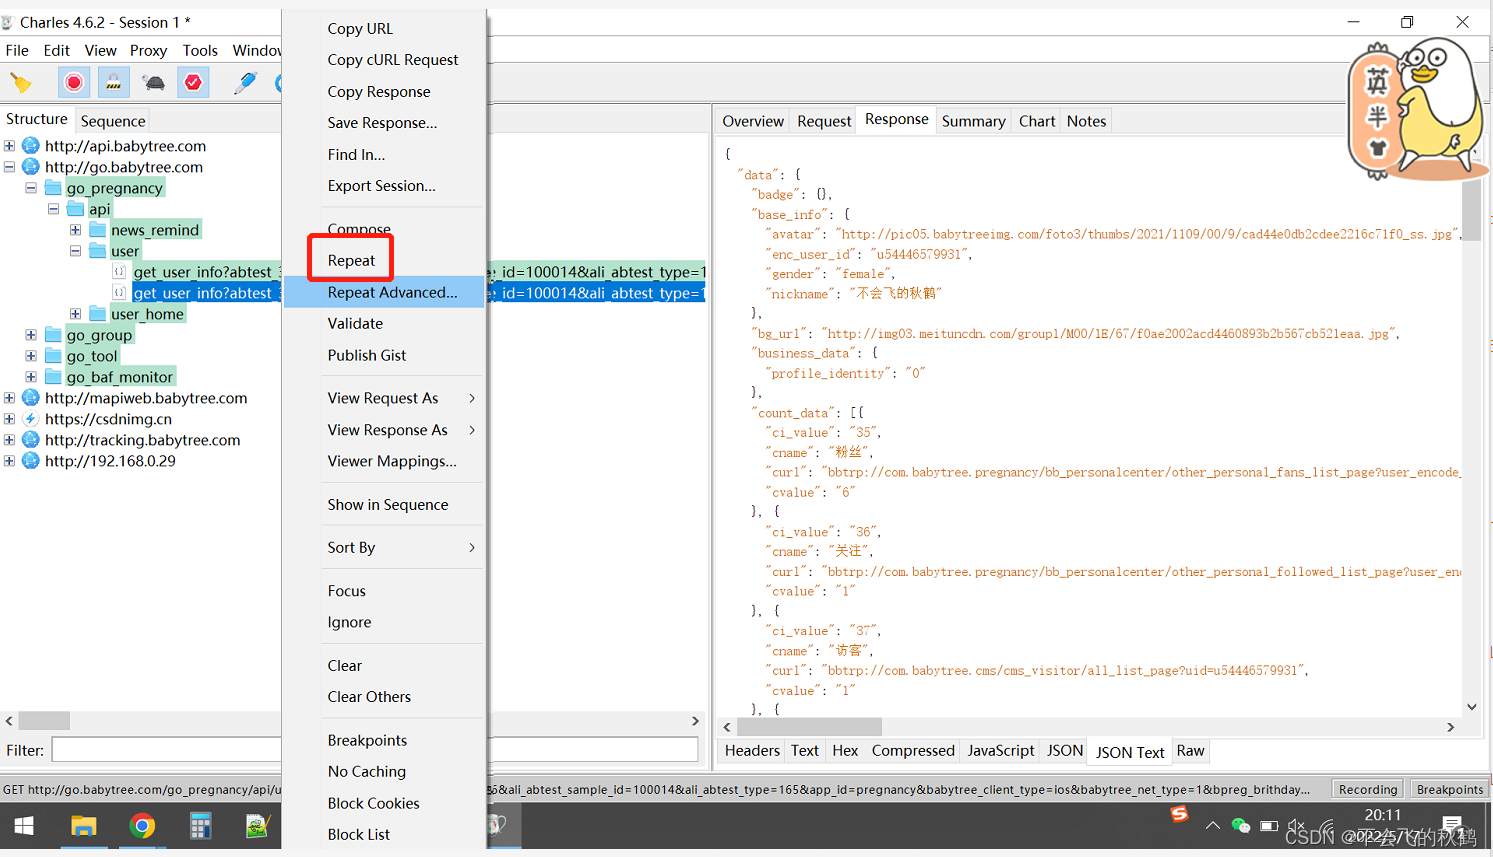This screenshot has height=857, width=1493.
Task: Switch to Raw view tab
Action: click(1190, 751)
